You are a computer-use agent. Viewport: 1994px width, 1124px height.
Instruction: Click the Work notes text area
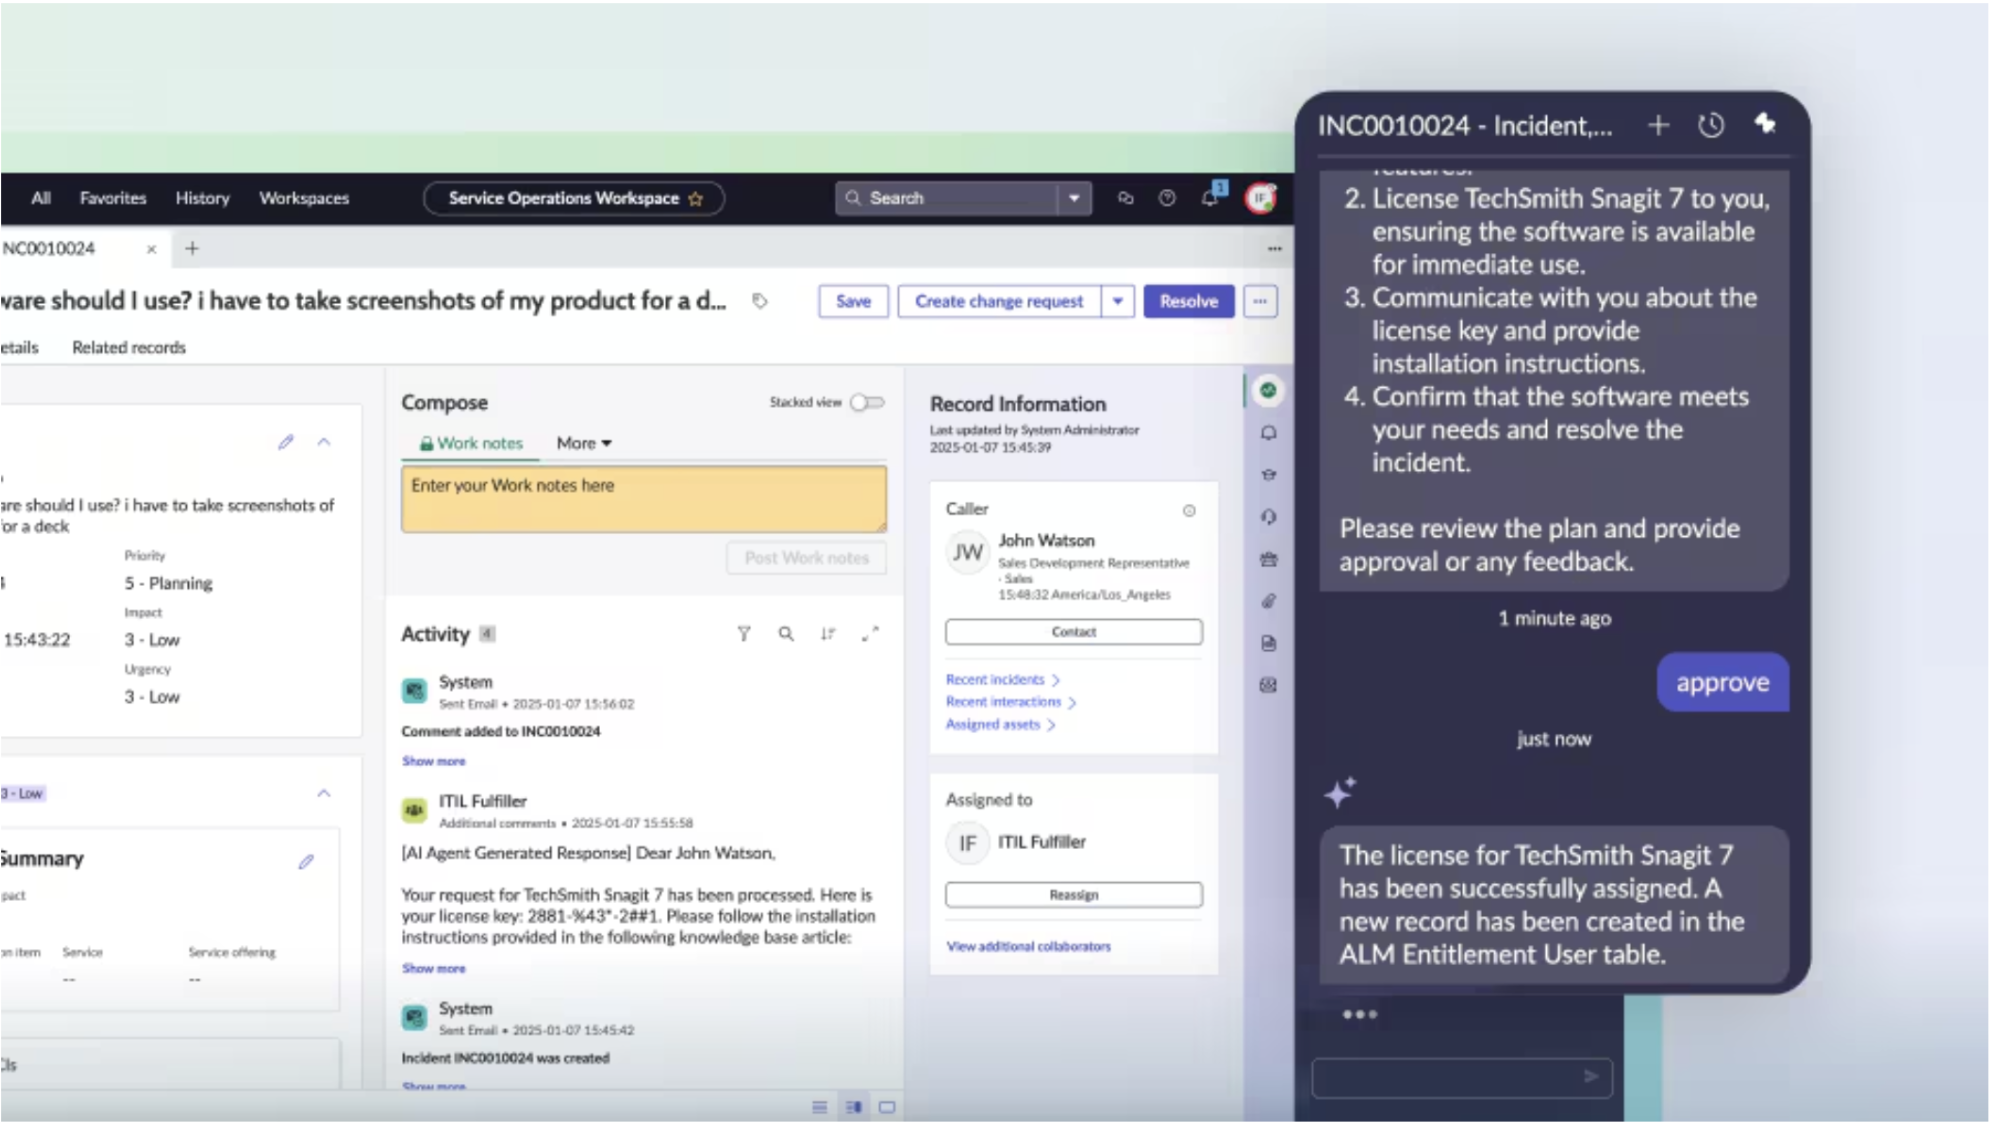click(x=644, y=498)
